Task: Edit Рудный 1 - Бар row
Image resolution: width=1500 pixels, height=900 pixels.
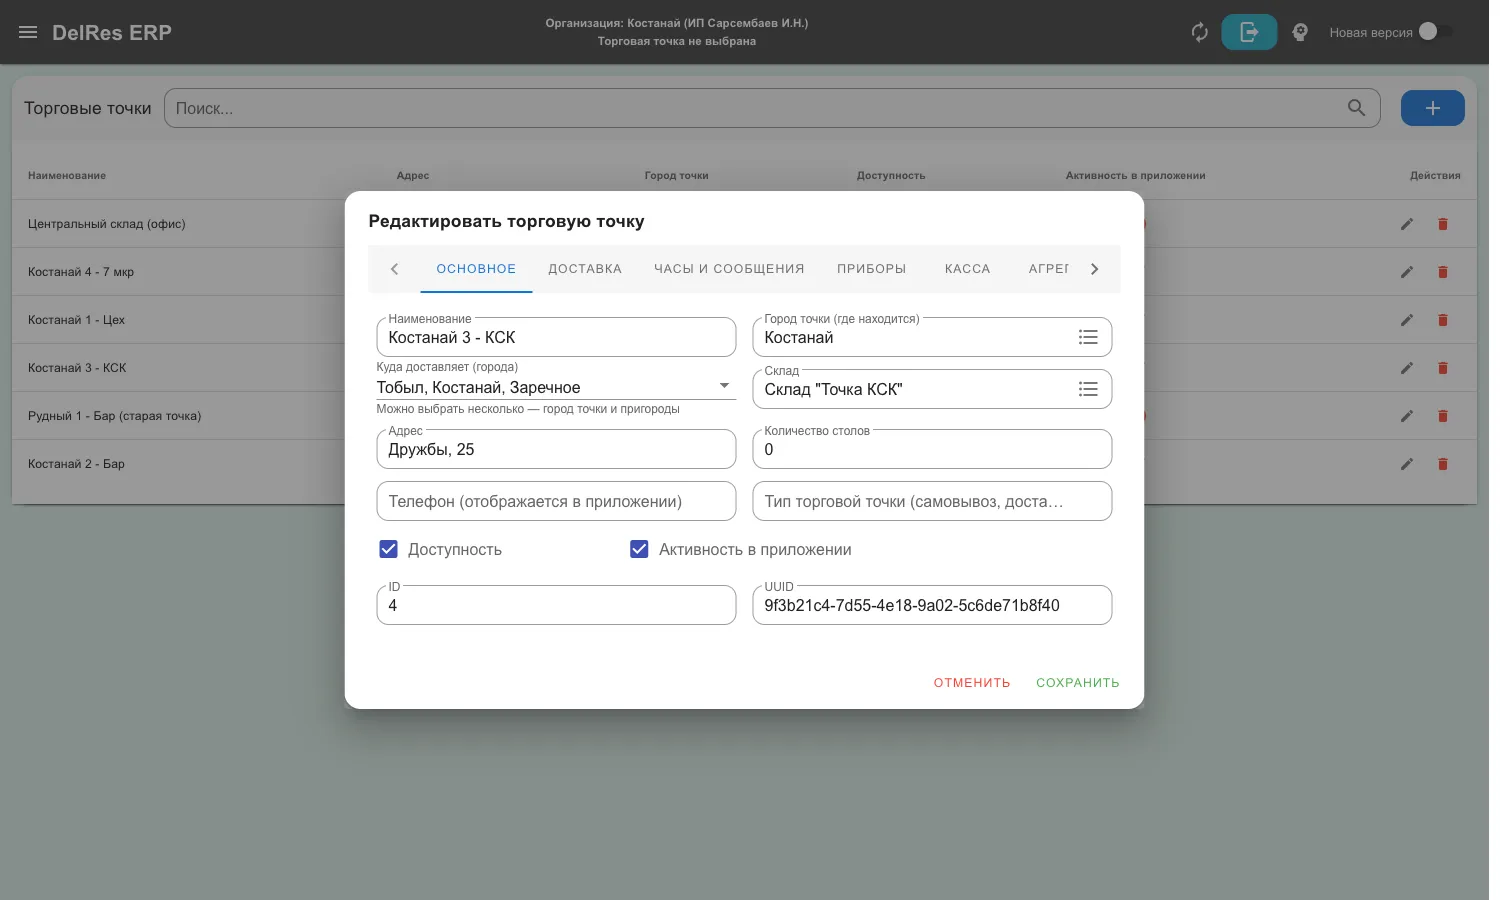Action: point(1407,416)
